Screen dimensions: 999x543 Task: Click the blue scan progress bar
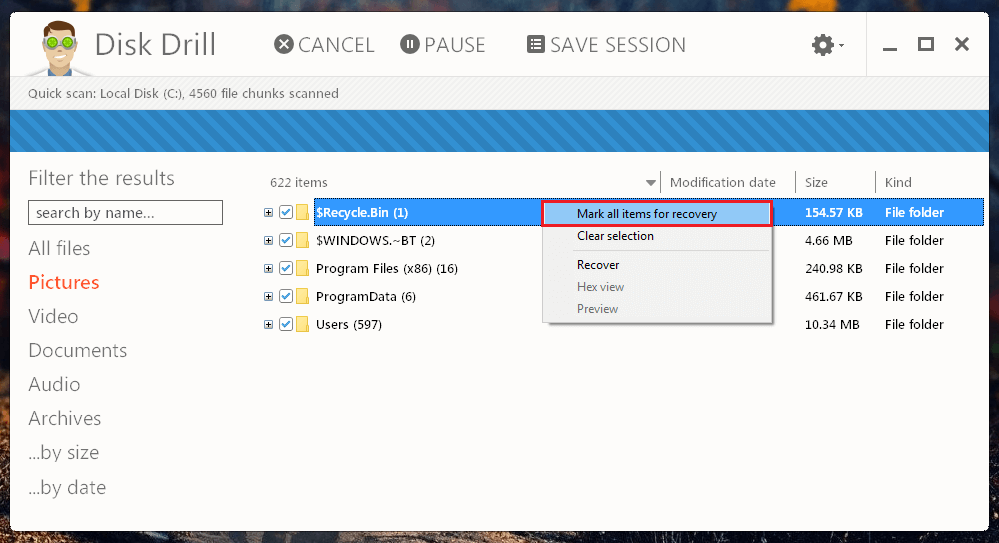[498, 131]
